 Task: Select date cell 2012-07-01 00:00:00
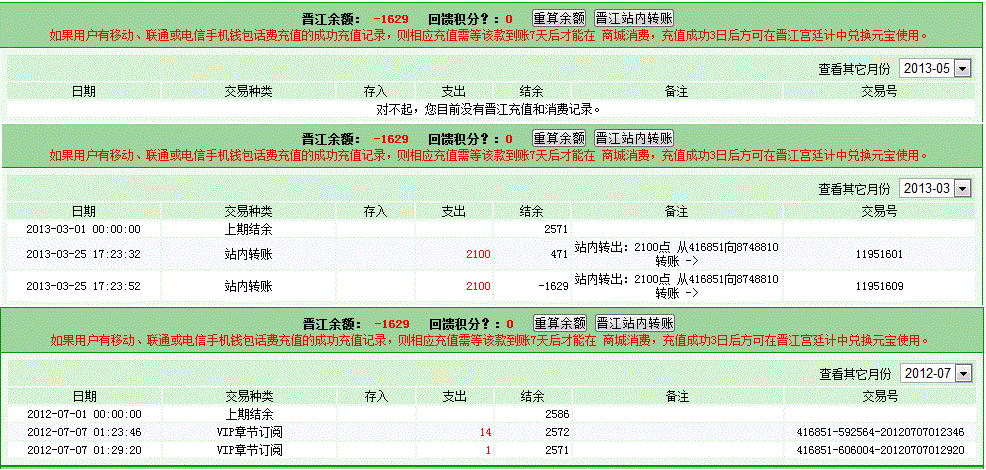[x=84, y=414]
